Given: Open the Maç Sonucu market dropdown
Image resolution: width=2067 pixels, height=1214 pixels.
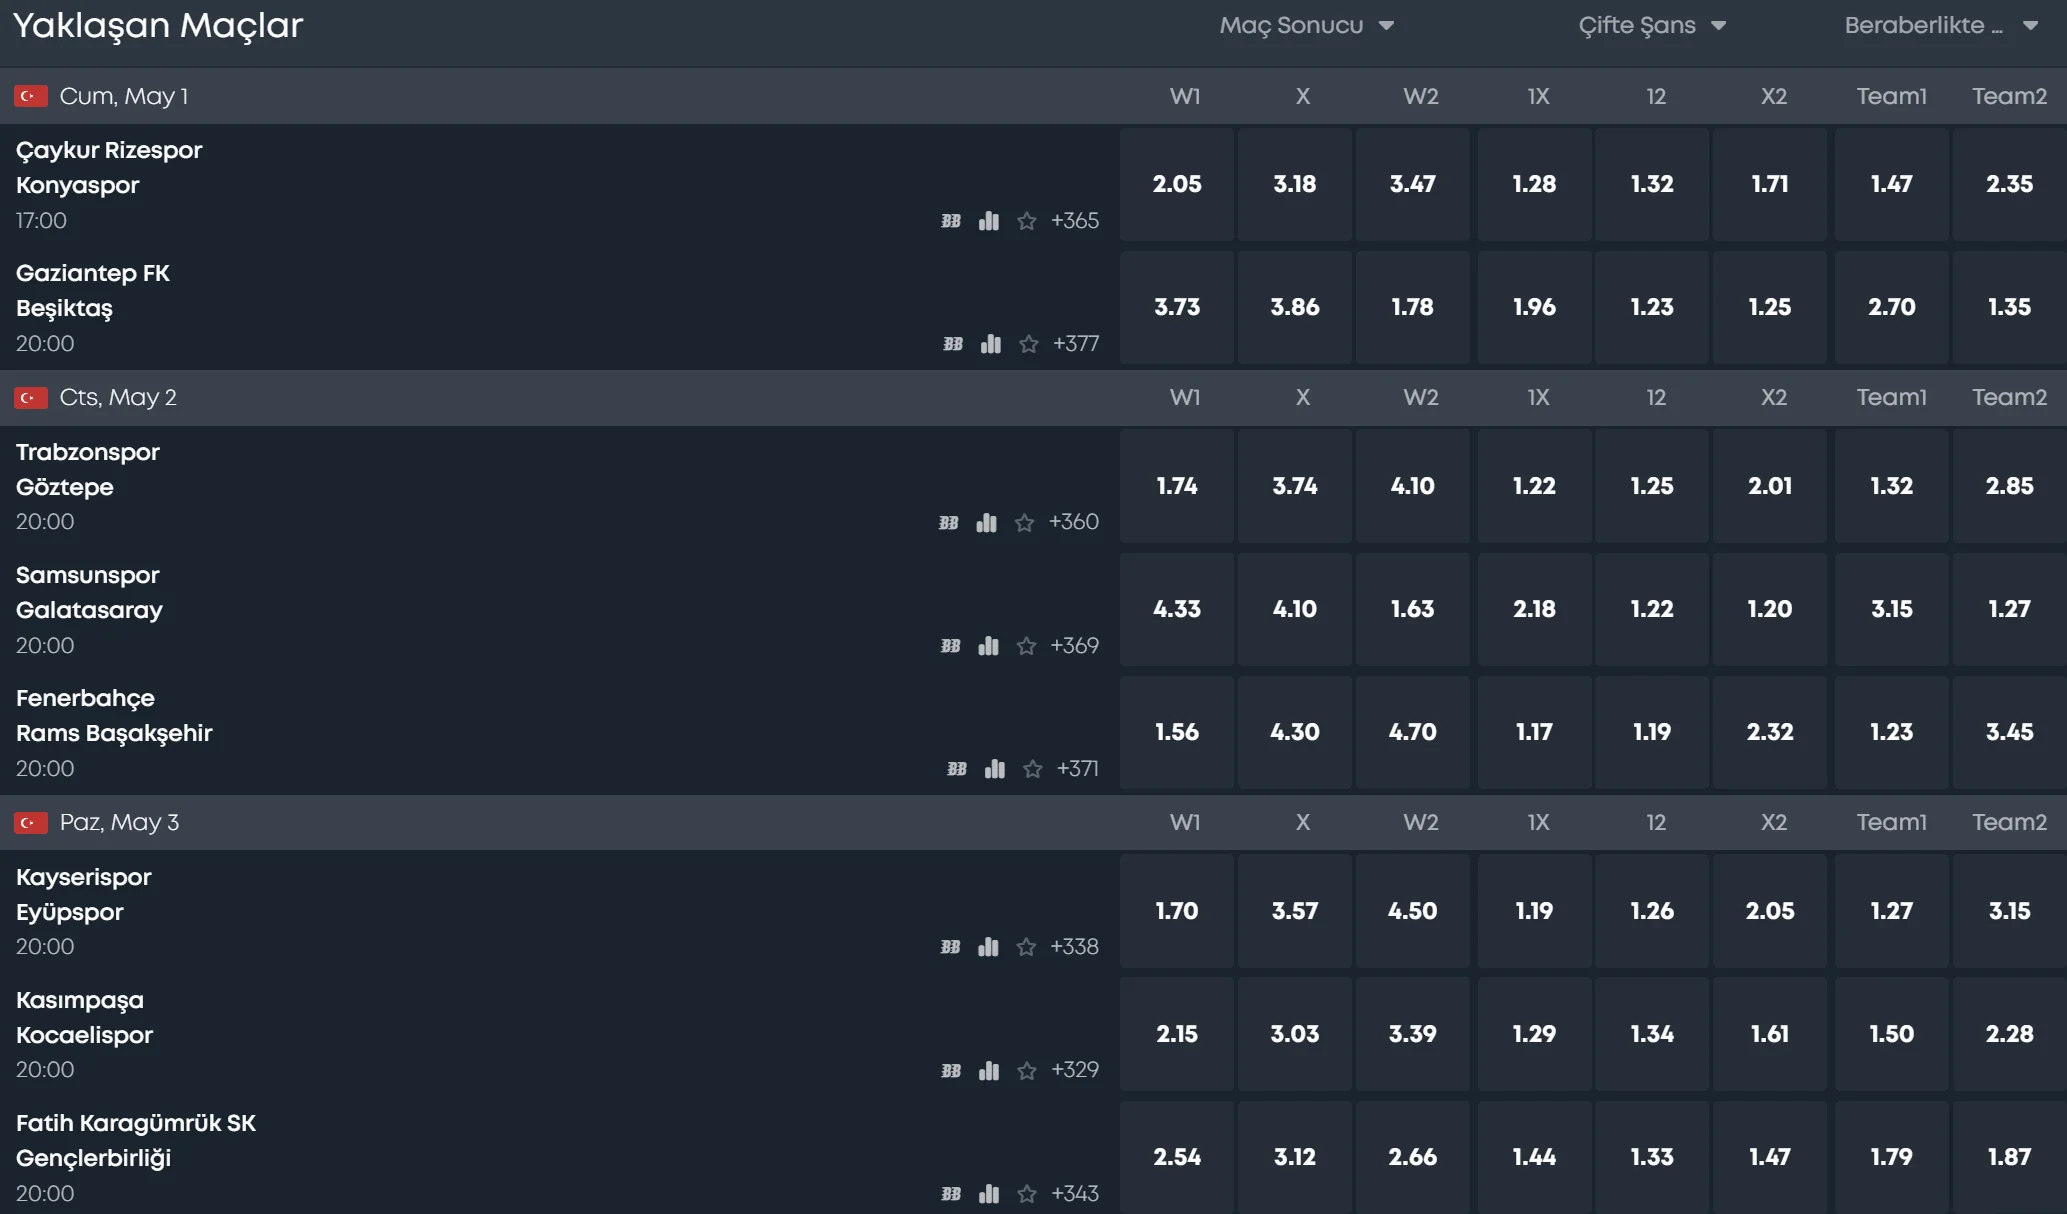Looking at the screenshot, I should coord(1306,26).
